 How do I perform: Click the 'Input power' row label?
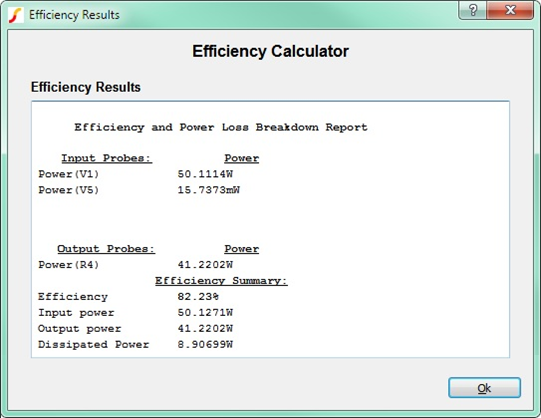(76, 312)
